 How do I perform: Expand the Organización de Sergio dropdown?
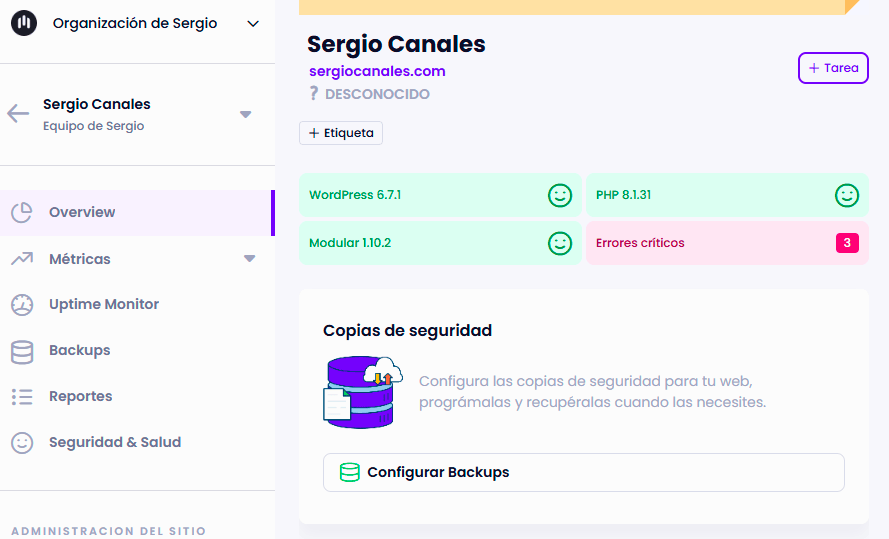[x=252, y=24]
